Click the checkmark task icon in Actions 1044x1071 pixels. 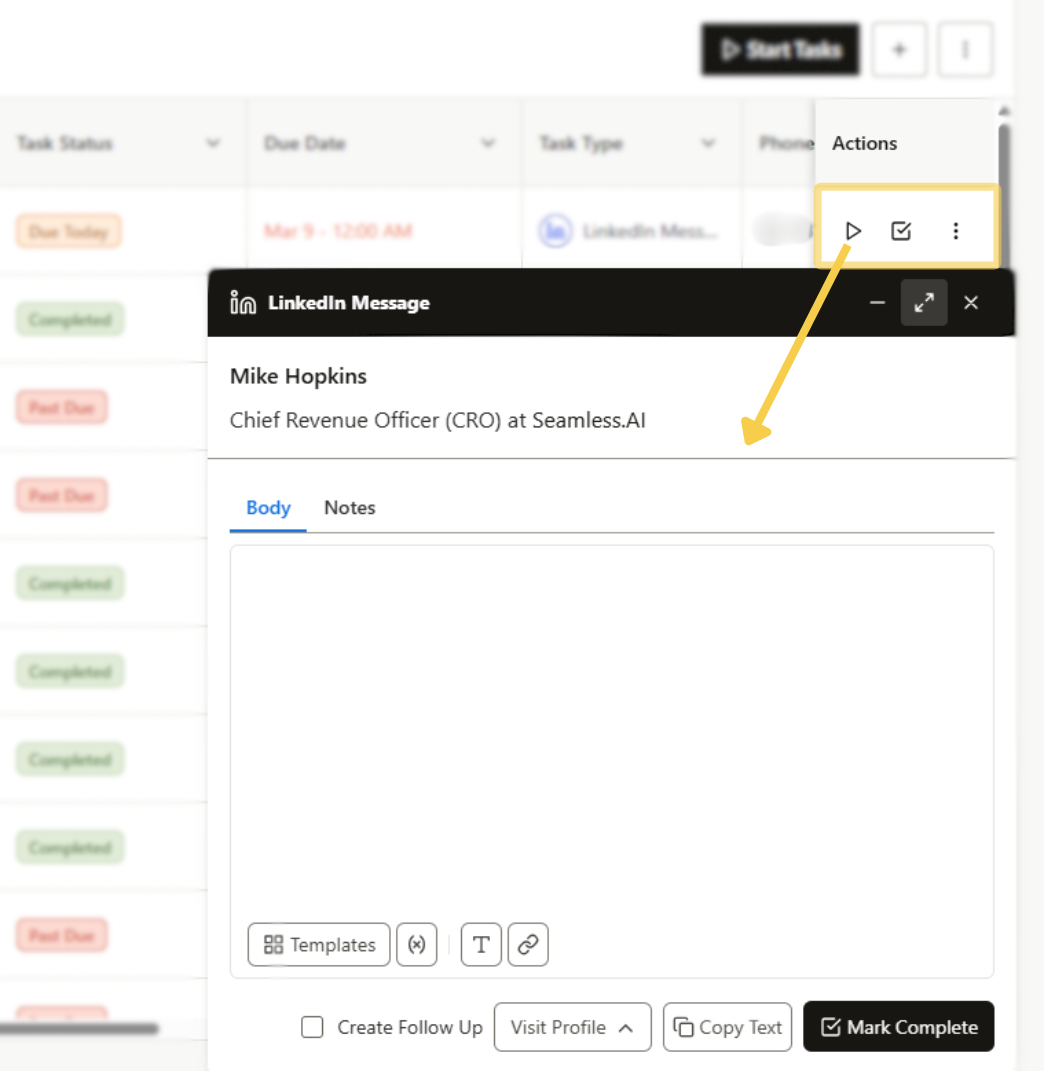pyautogui.click(x=901, y=230)
